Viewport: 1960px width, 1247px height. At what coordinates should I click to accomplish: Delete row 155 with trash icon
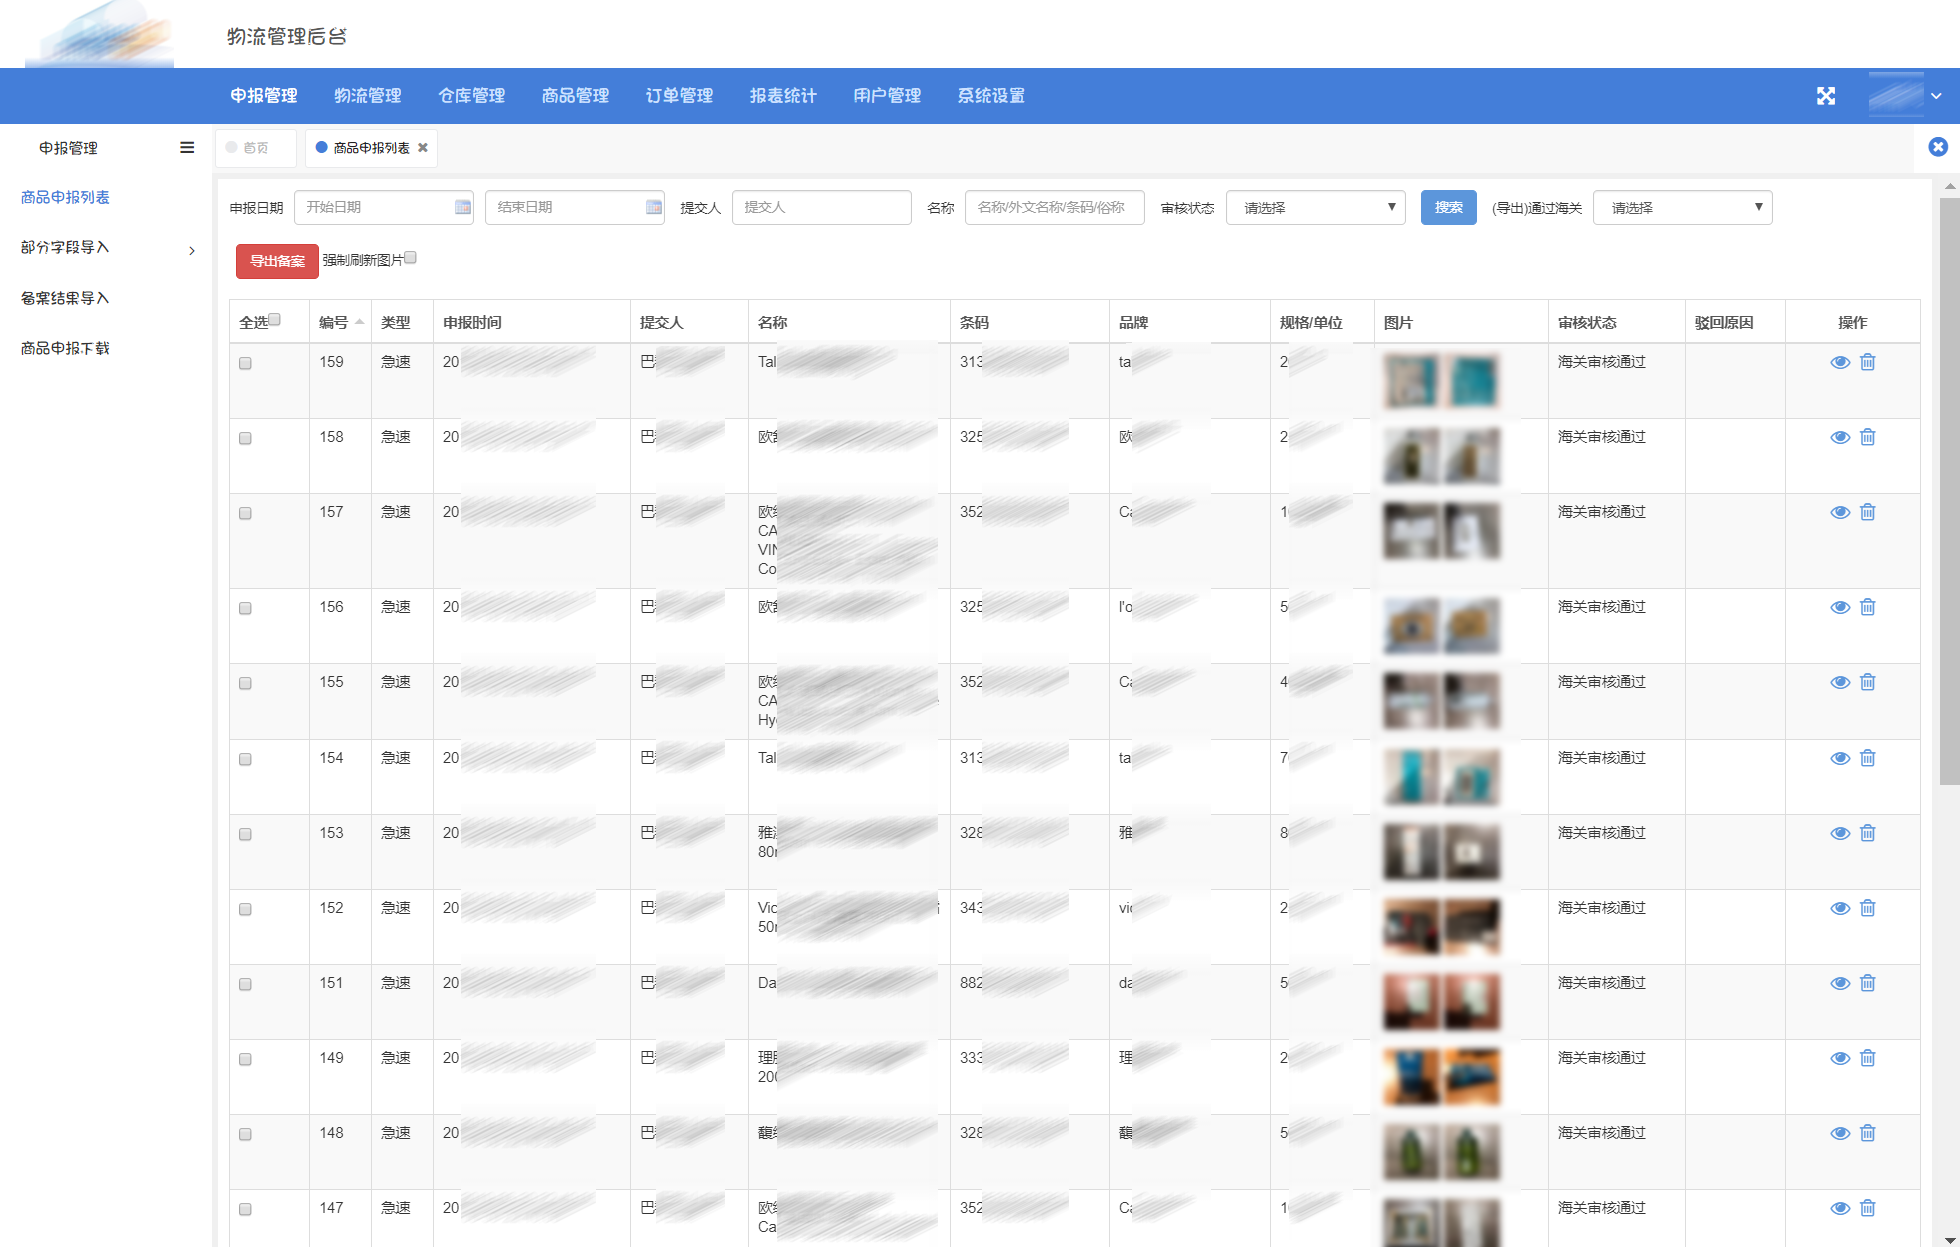click(1867, 682)
